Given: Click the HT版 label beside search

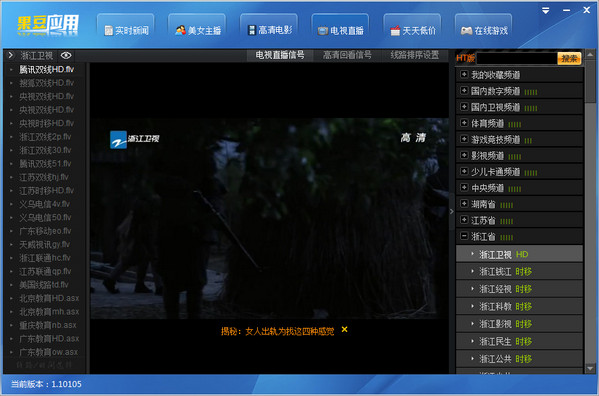Looking at the screenshot, I should pyautogui.click(x=466, y=58).
